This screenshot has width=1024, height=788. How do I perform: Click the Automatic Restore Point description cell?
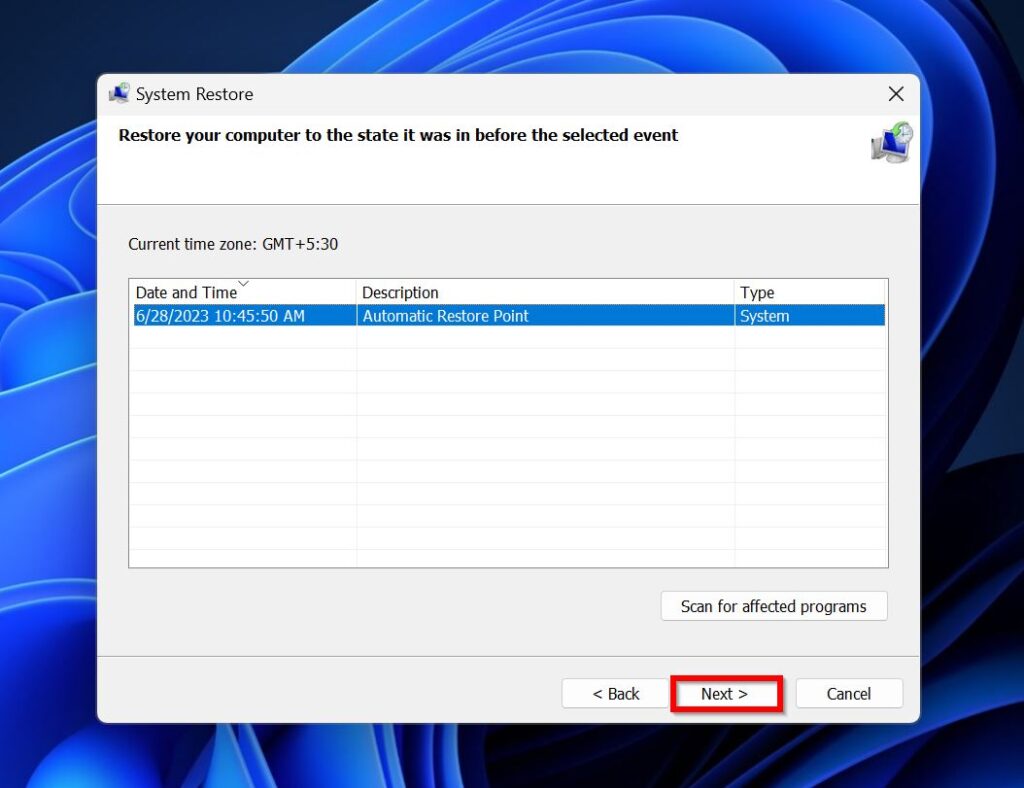[445, 316]
